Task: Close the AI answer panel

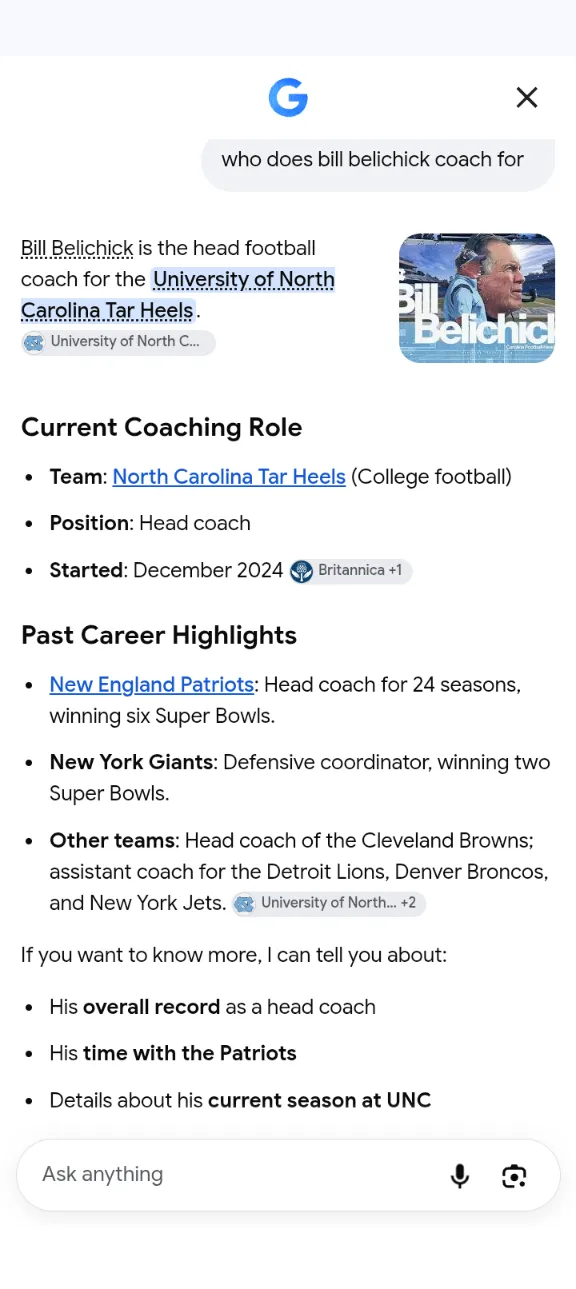Action: point(527,97)
